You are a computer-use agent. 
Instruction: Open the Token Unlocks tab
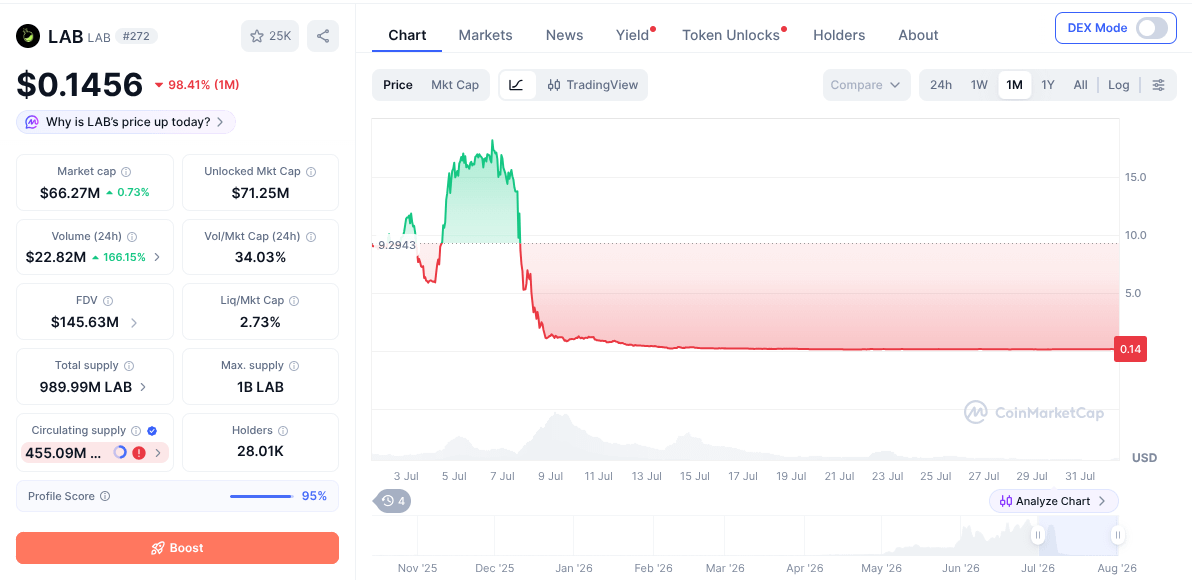pyautogui.click(x=731, y=35)
